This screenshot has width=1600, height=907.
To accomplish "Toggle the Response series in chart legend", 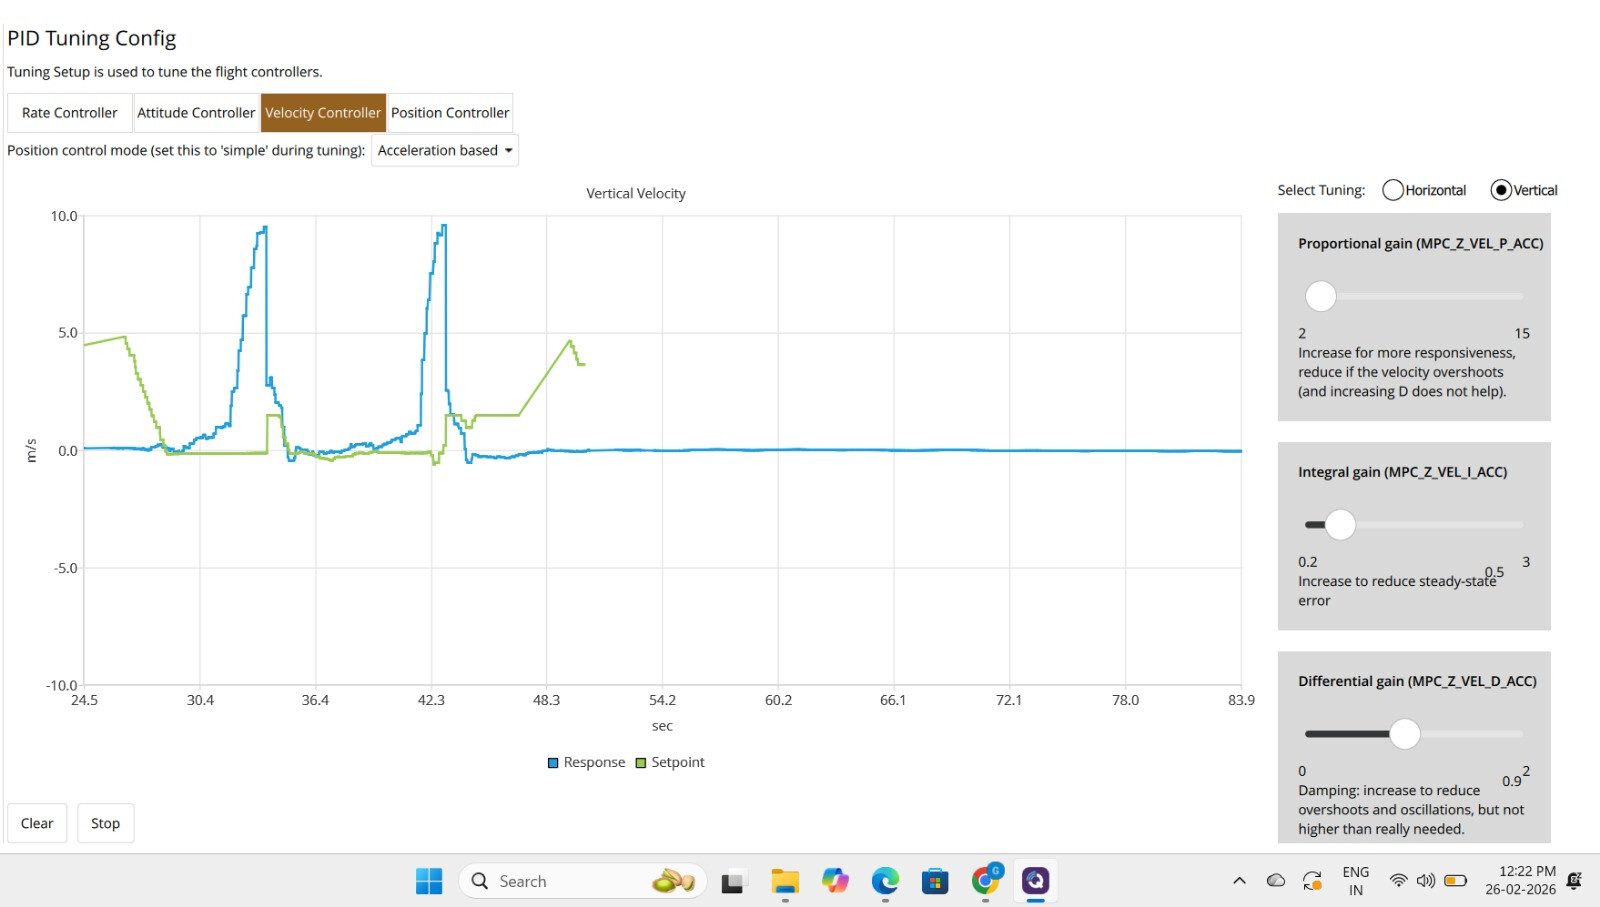I will (587, 763).
